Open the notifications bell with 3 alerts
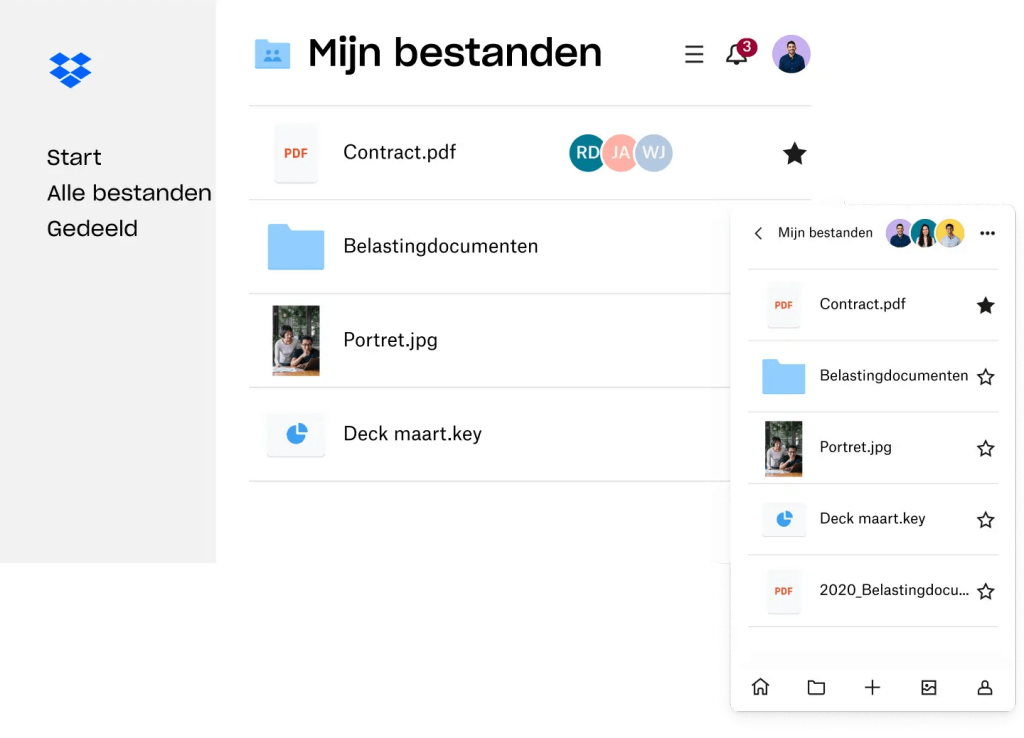This screenshot has height=738, width=1024. coord(739,53)
